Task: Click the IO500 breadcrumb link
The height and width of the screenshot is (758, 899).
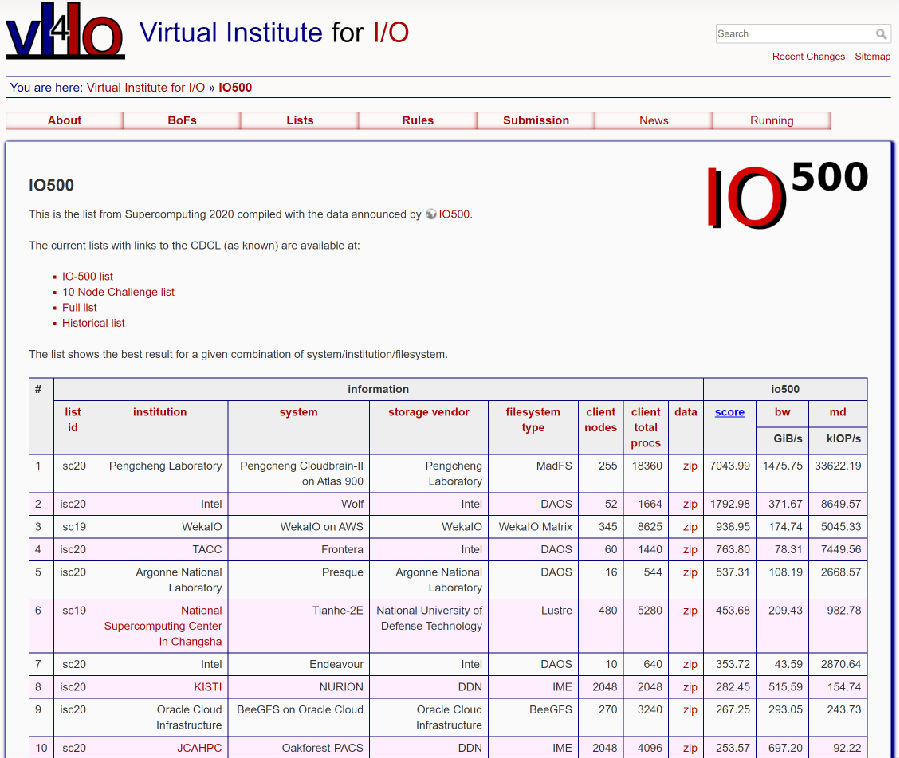Action: [235, 88]
